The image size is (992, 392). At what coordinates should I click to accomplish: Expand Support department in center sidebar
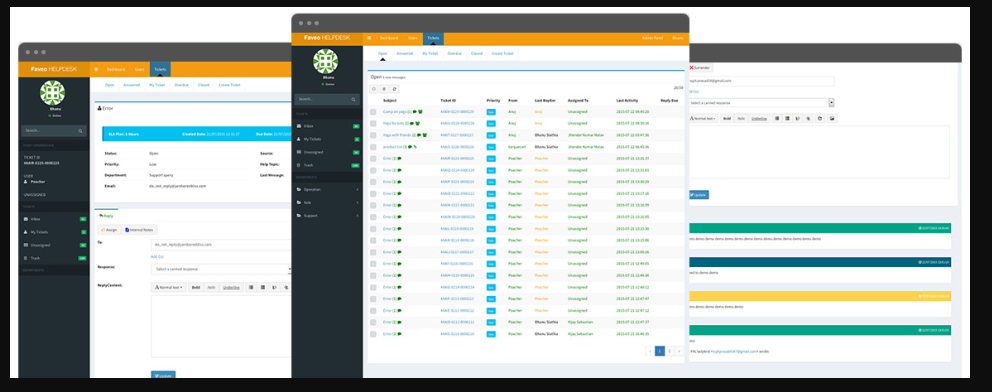click(357, 216)
